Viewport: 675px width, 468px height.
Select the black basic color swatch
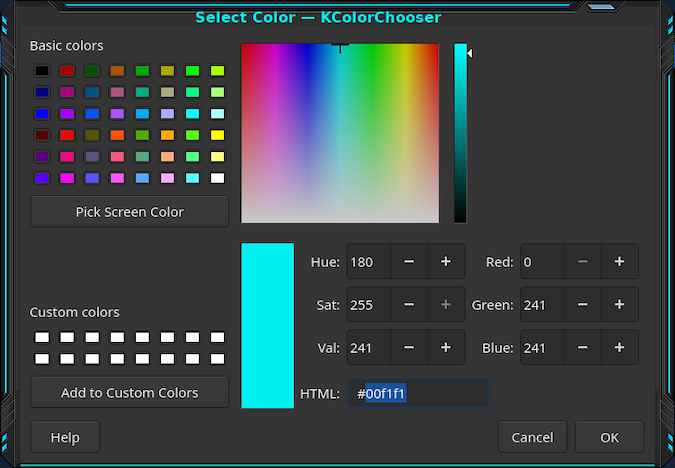tap(42, 71)
